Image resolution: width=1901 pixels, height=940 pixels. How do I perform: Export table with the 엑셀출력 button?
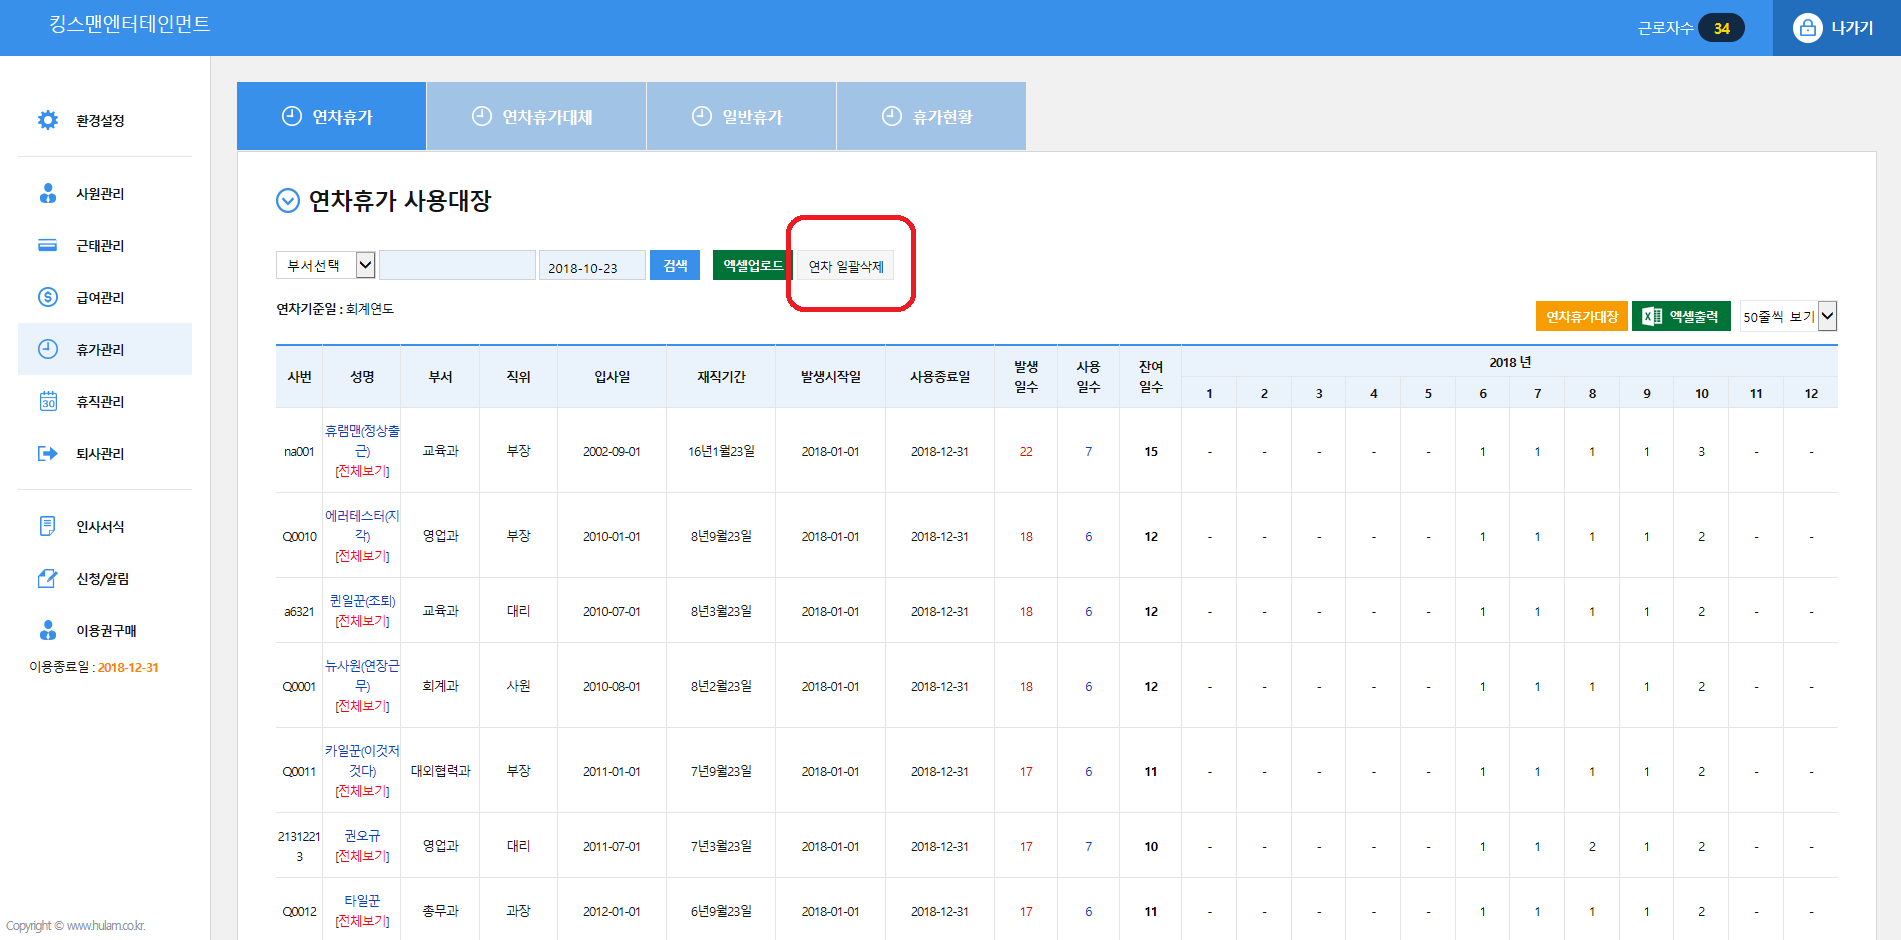[1681, 316]
